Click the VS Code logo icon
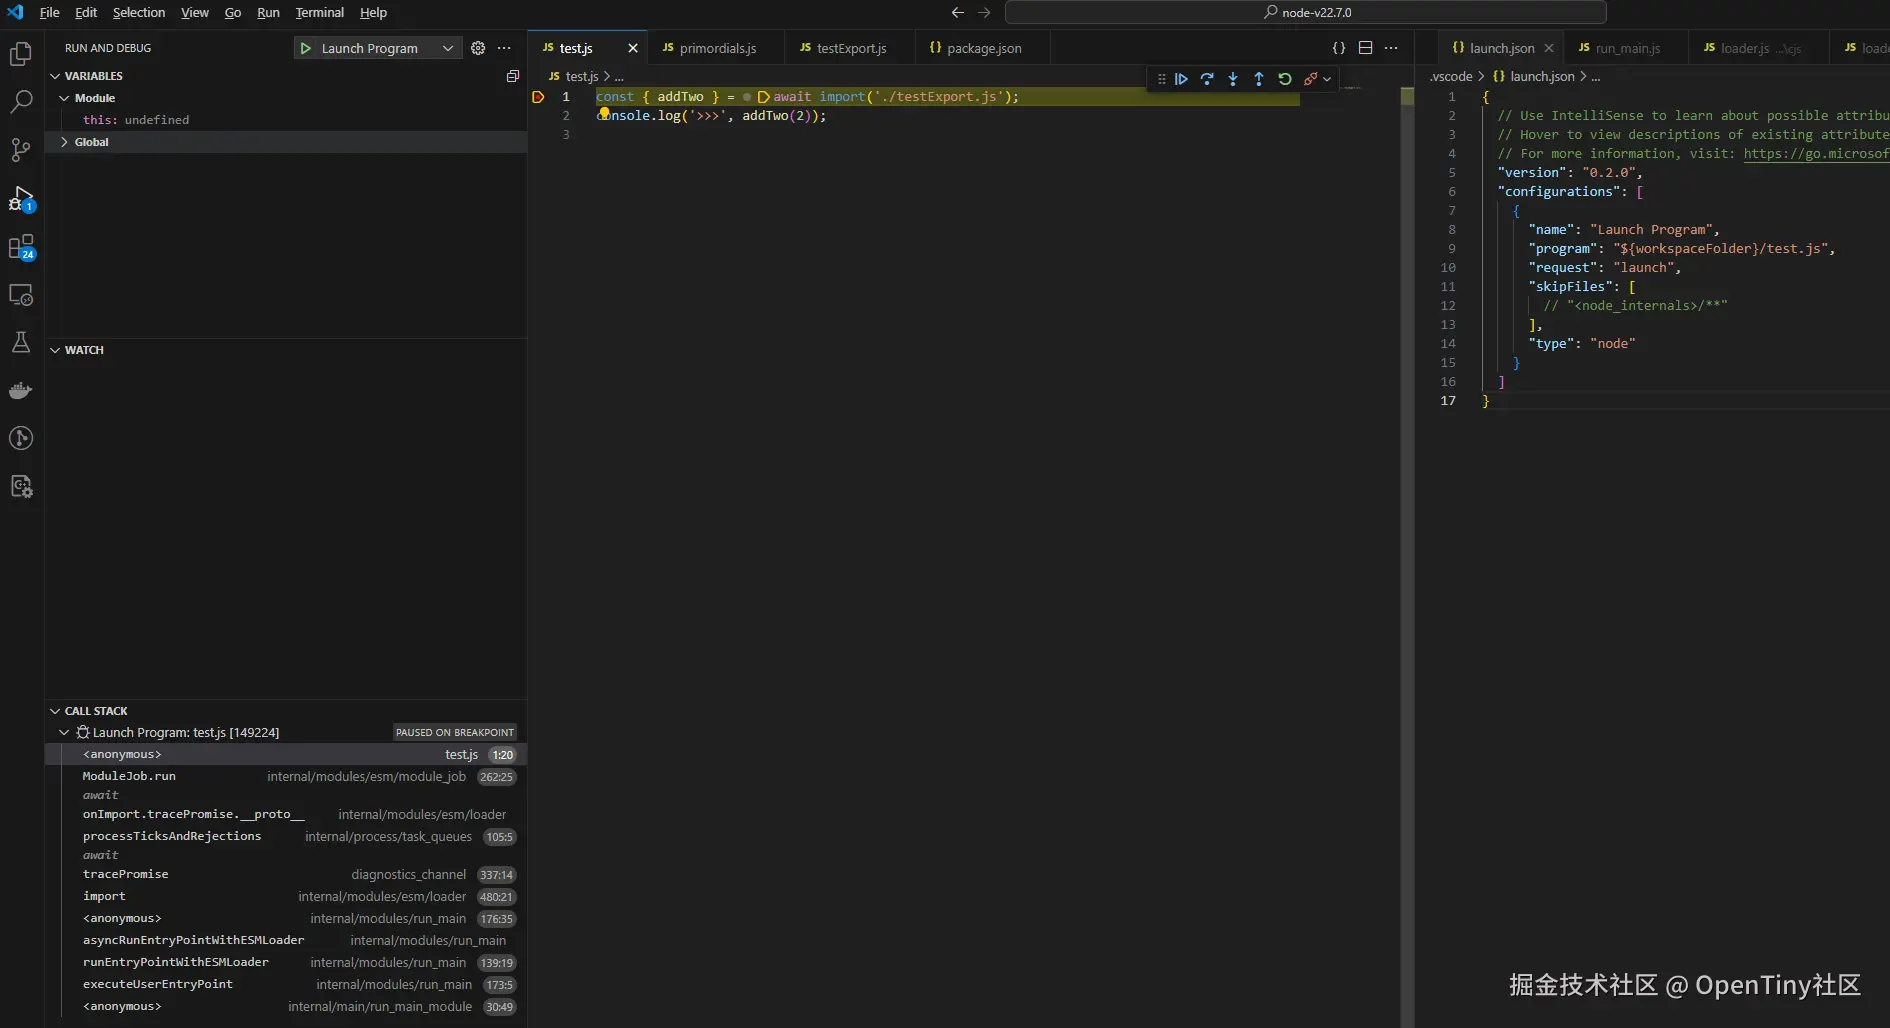Screen dimensions: 1890x1028 pyautogui.click(x=15, y=13)
